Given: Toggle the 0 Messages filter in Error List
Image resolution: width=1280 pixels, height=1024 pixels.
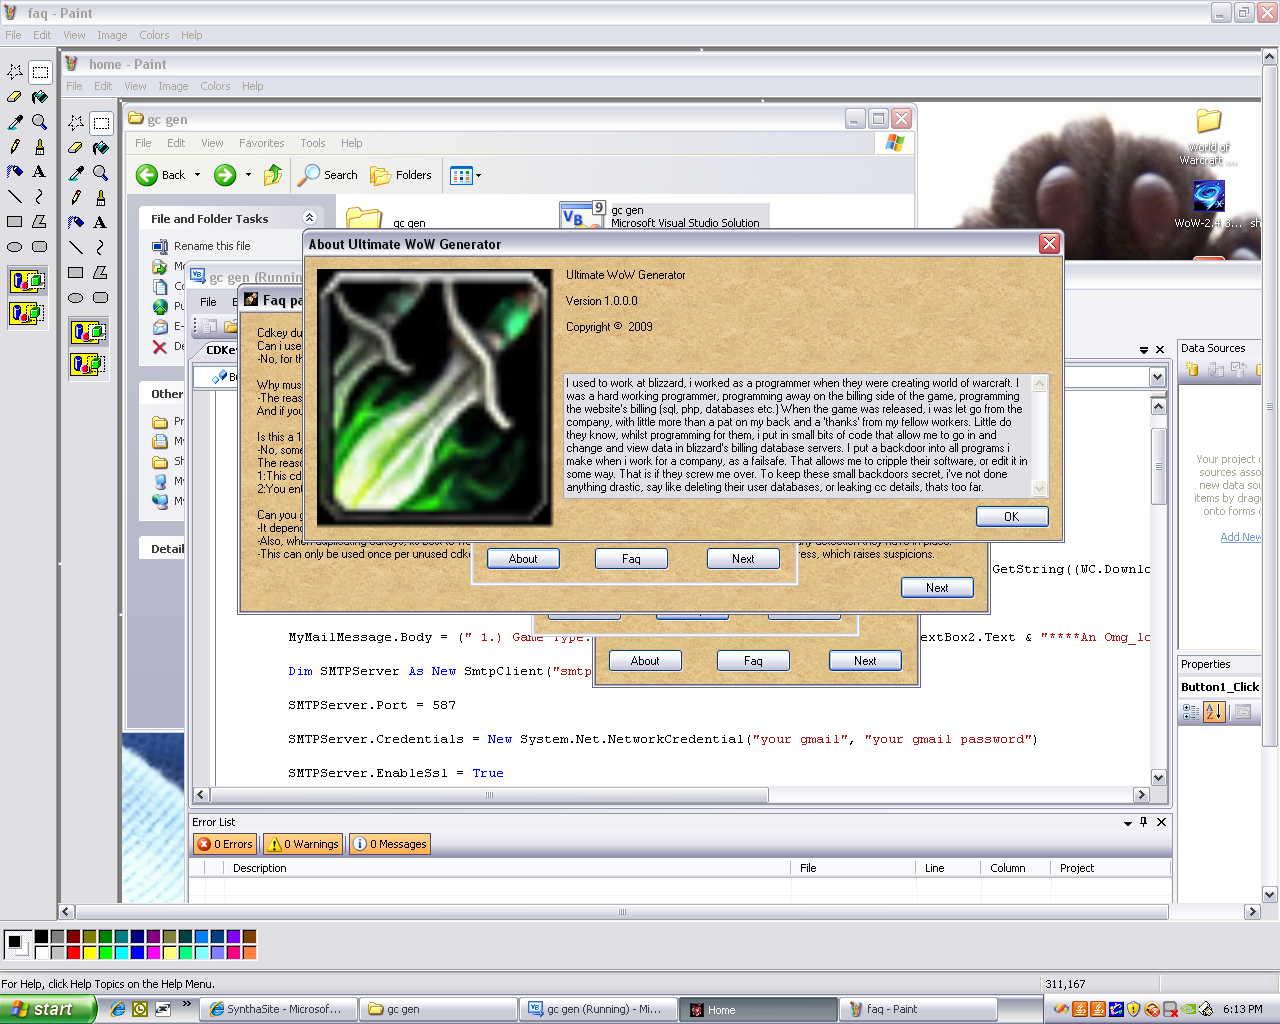Looking at the screenshot, I should 389,844.
